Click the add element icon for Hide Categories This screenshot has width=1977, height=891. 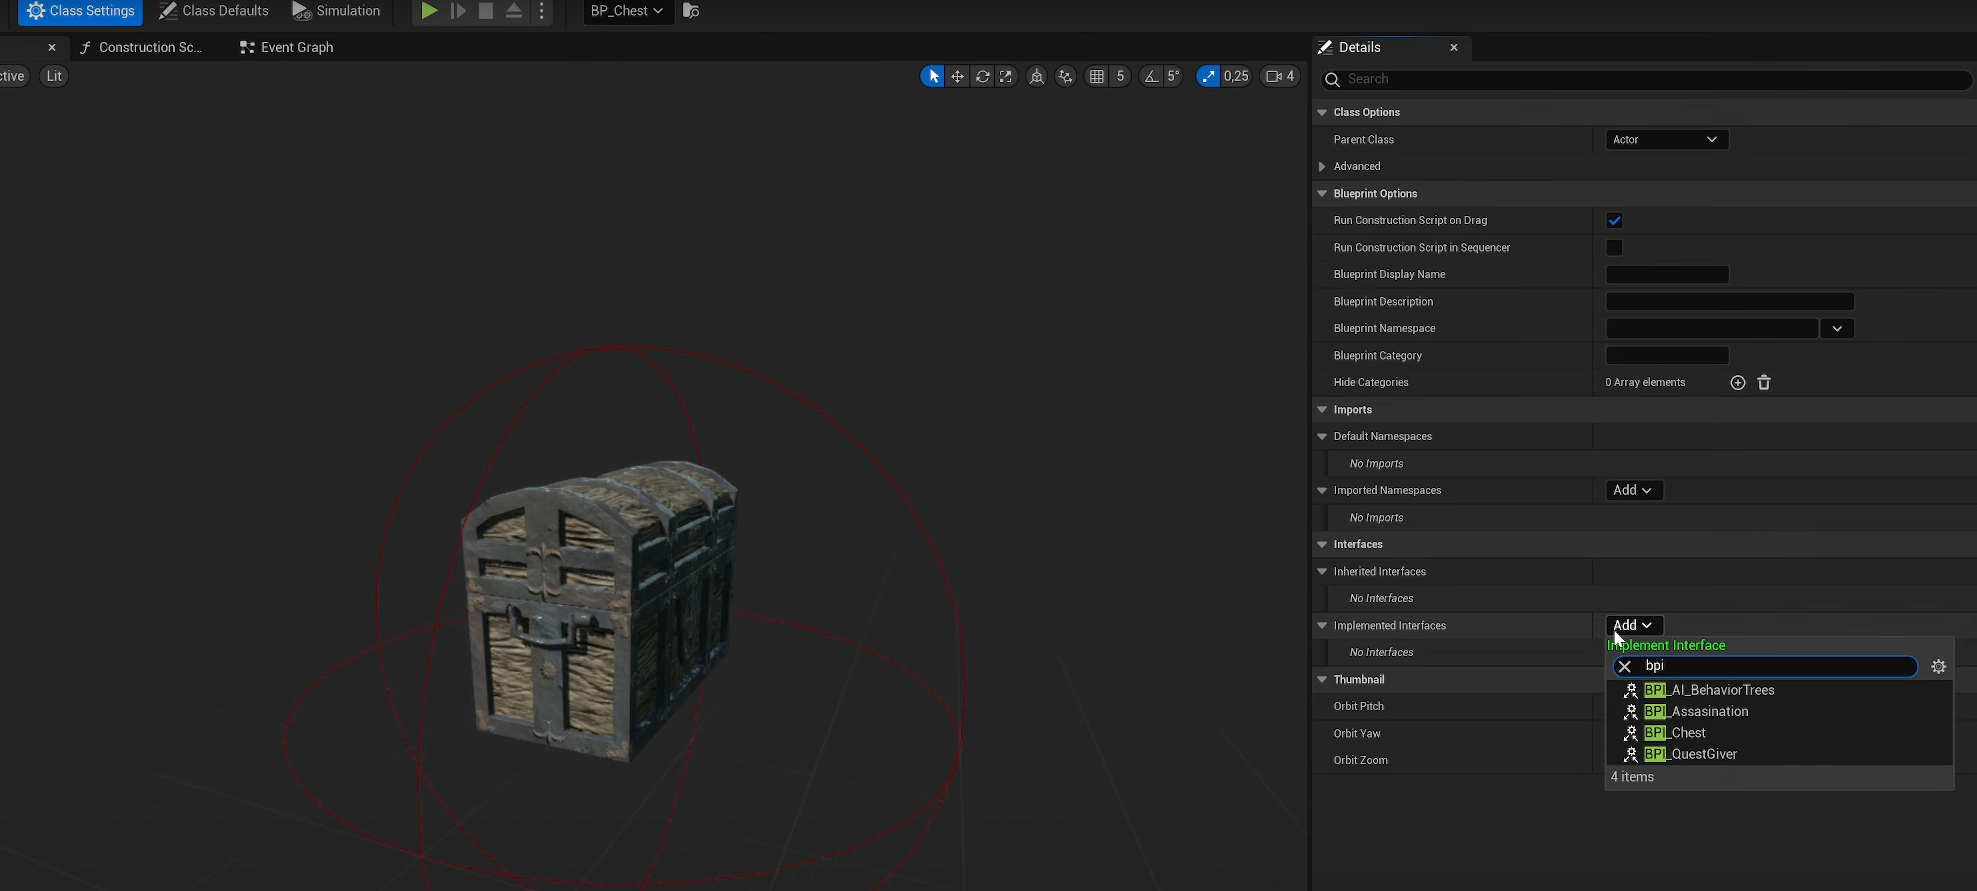click(1738, 383)
